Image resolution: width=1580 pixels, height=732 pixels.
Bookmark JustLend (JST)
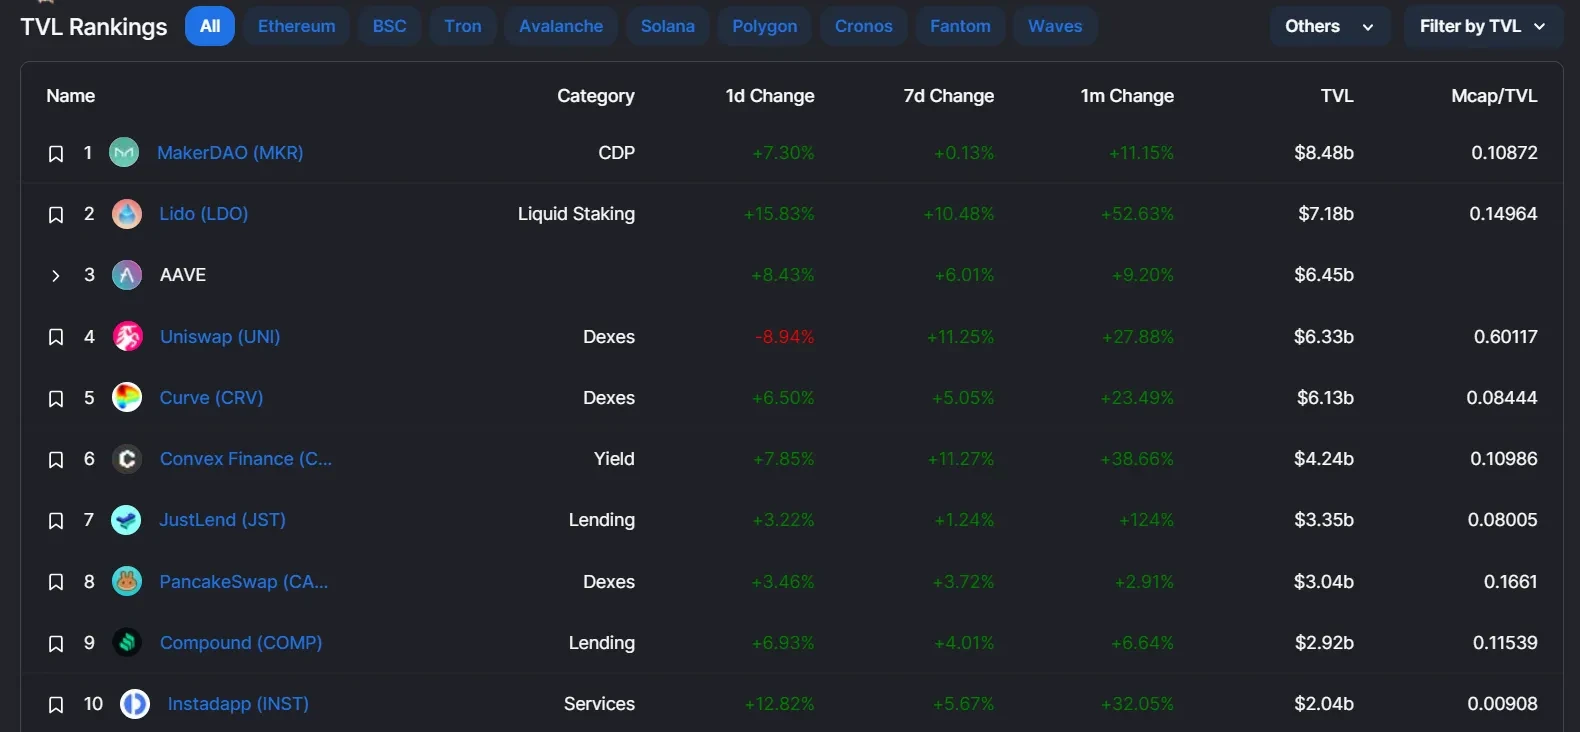click(56, 521)
